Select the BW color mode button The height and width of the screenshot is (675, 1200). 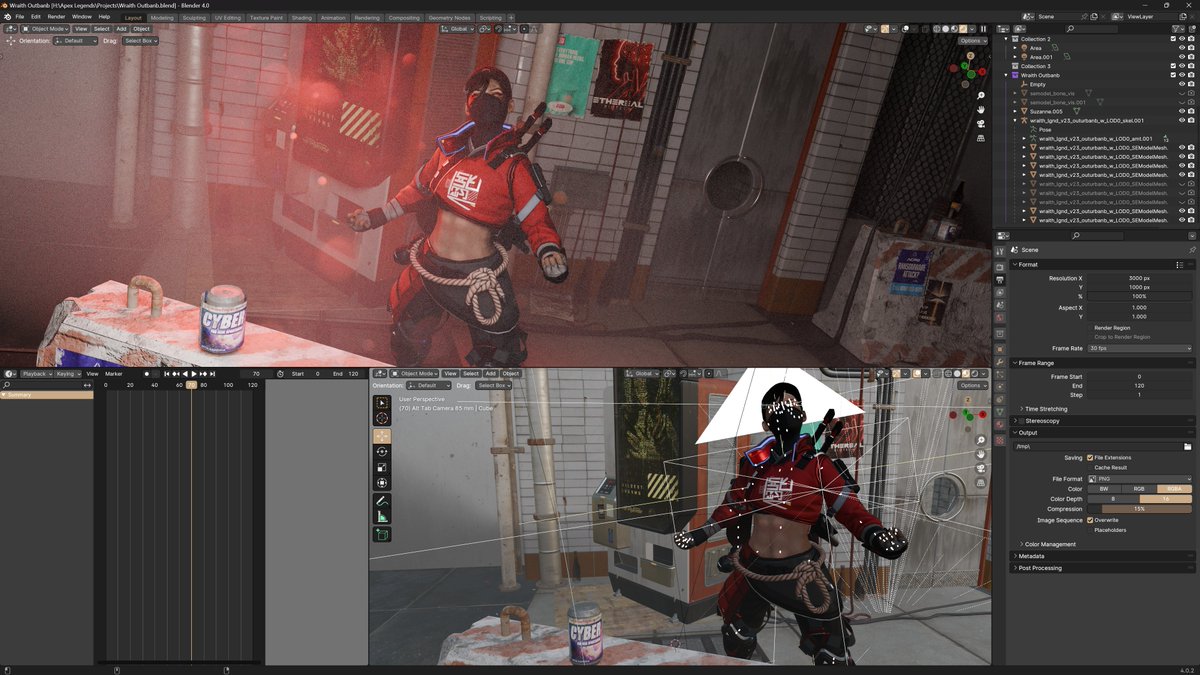click(x=1104, y=488)
